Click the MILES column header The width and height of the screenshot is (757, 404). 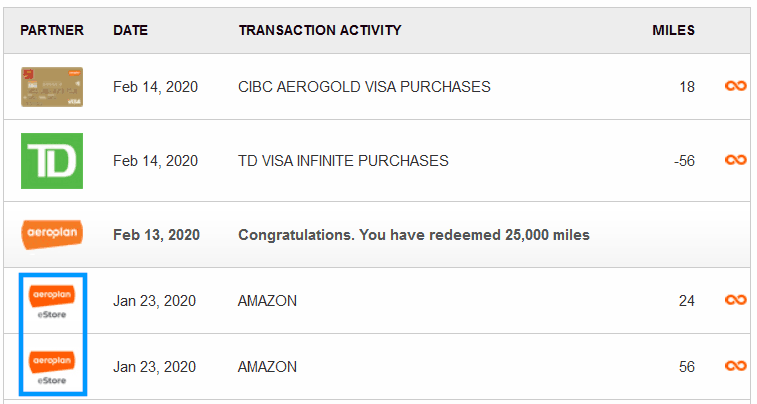(x=673, y=30)
